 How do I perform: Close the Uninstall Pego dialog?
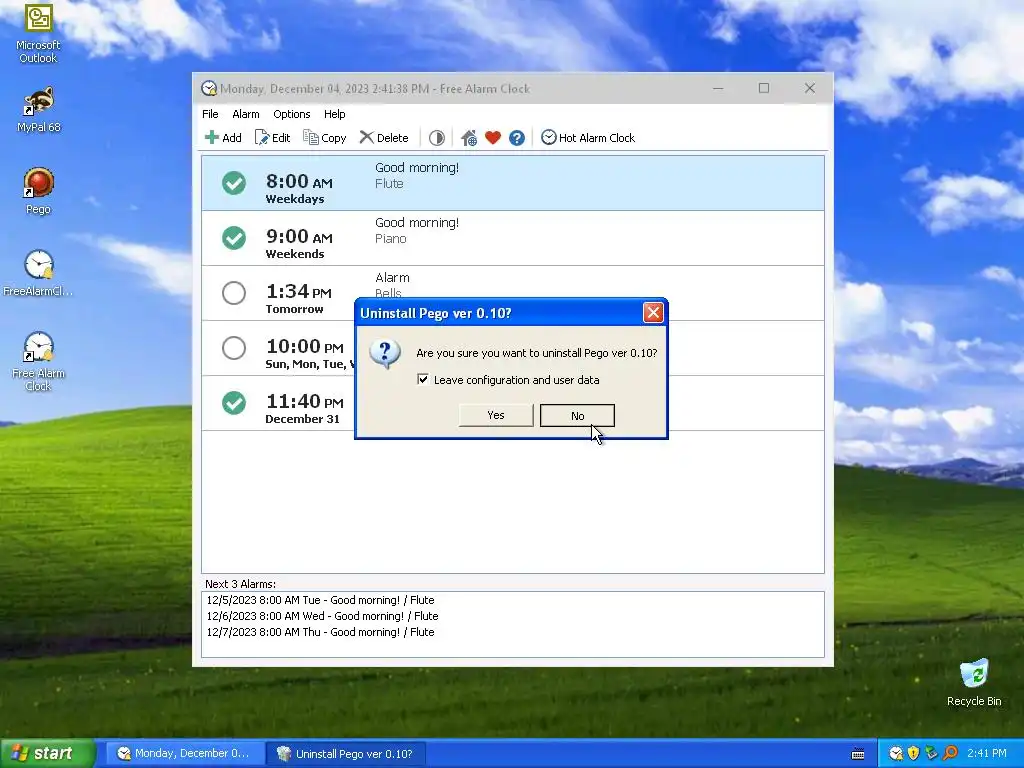tap(653, 313)
